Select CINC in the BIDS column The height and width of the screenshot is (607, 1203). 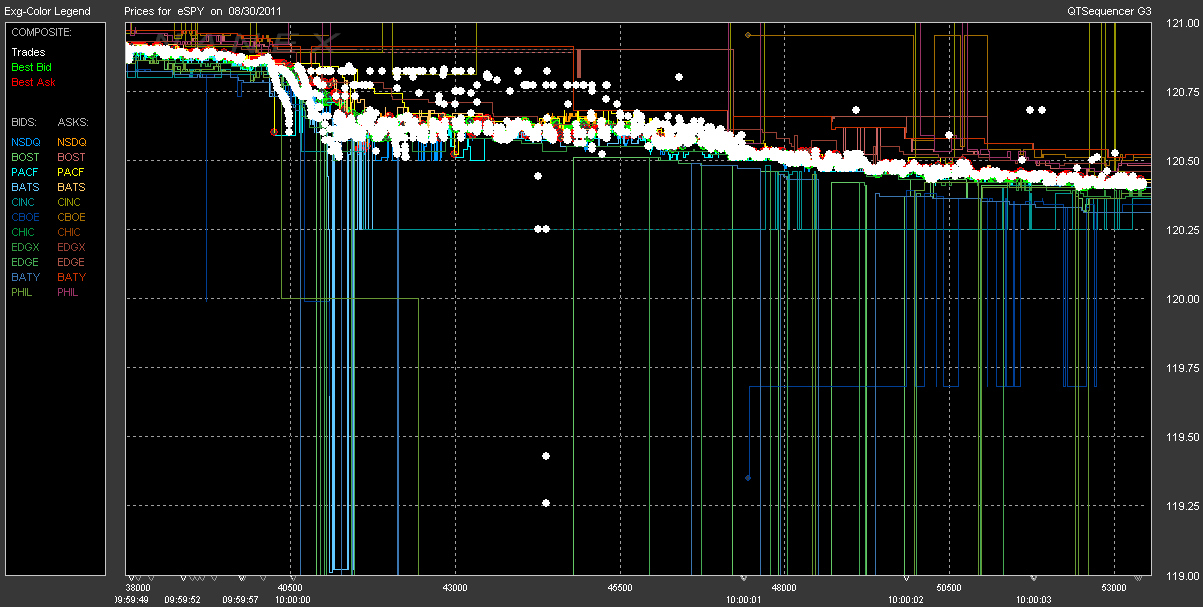click(x=24, y=202)
